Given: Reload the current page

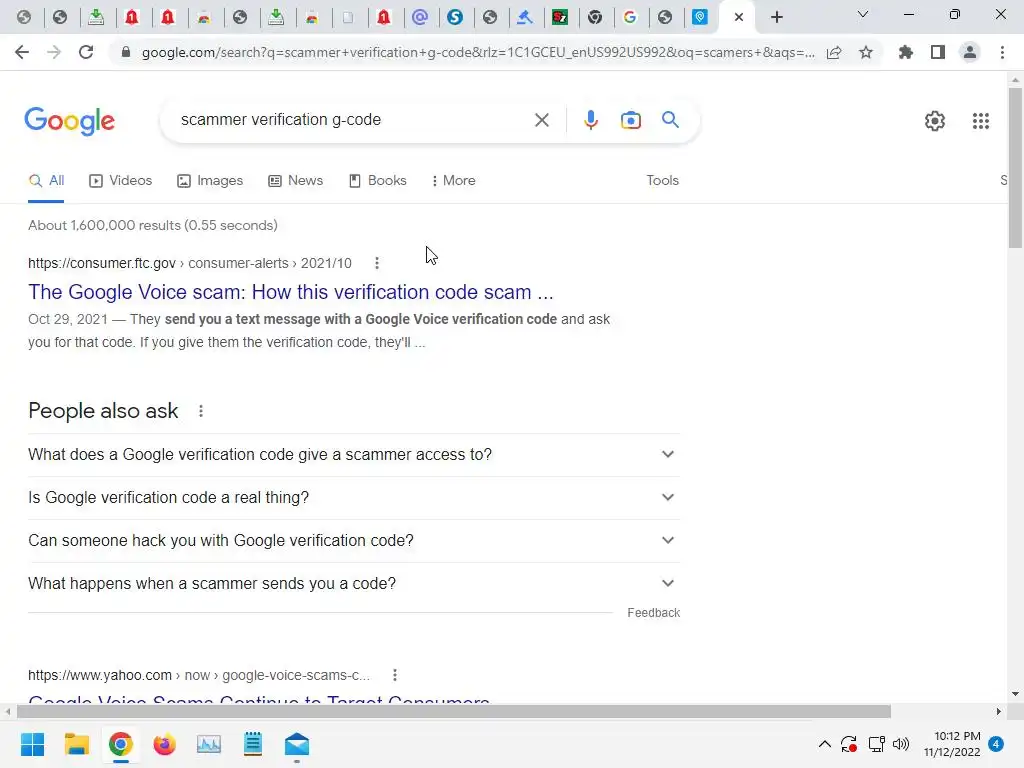Looking at the screenshot, I should [x=86, y=52].
